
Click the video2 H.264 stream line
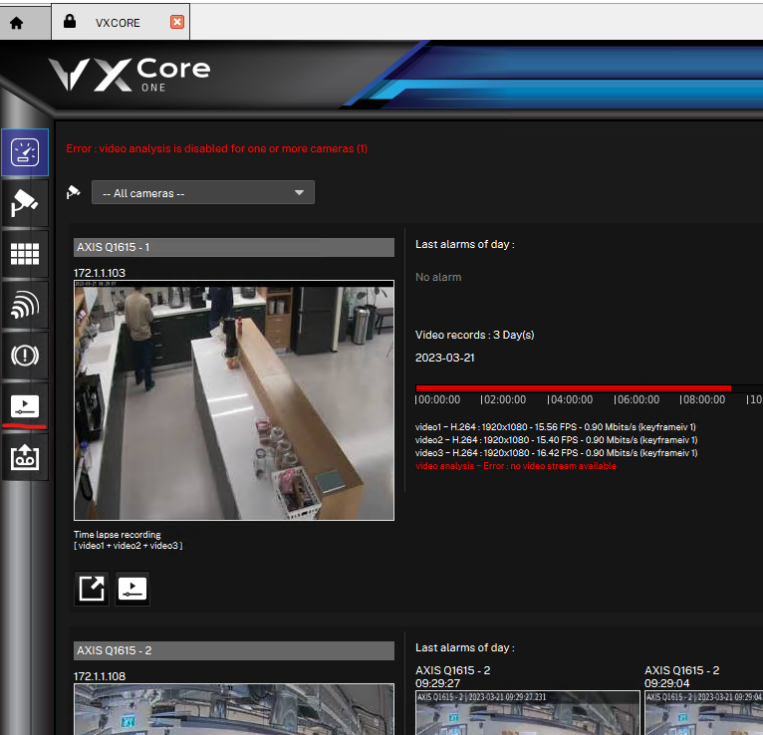(x=556, y=440)
